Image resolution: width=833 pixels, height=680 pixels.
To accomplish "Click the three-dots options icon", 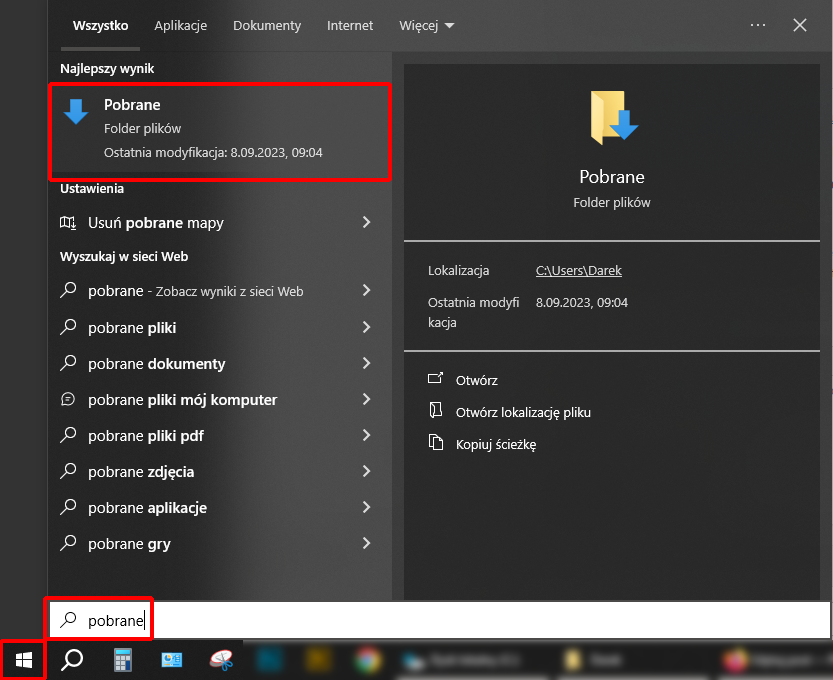I will [x=757, y=25].
